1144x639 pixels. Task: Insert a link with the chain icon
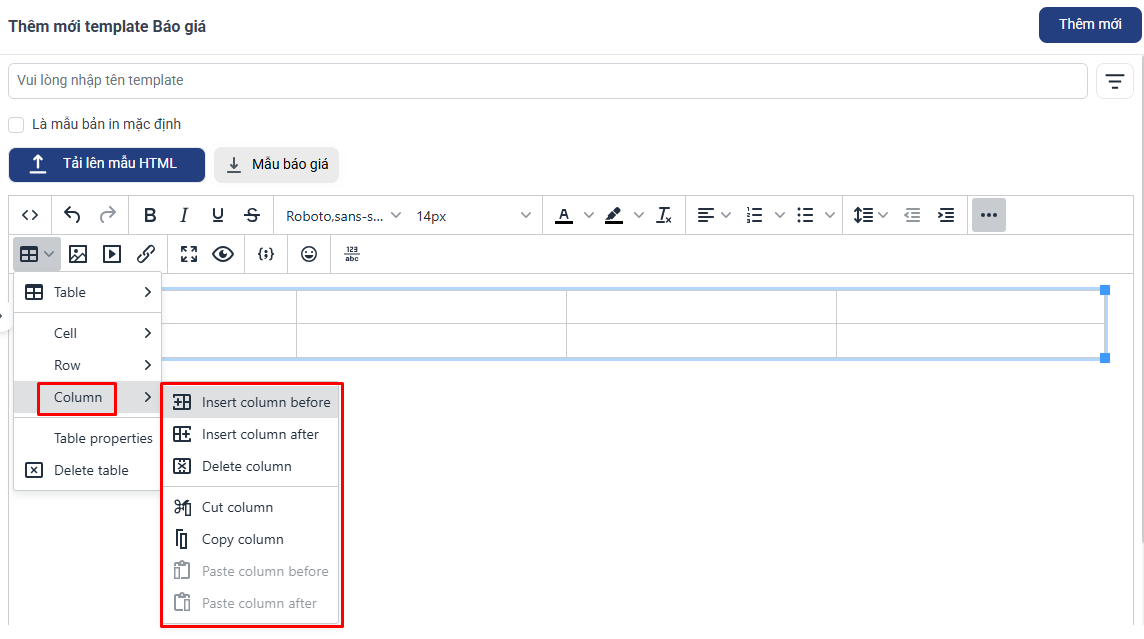pos(146,254)
